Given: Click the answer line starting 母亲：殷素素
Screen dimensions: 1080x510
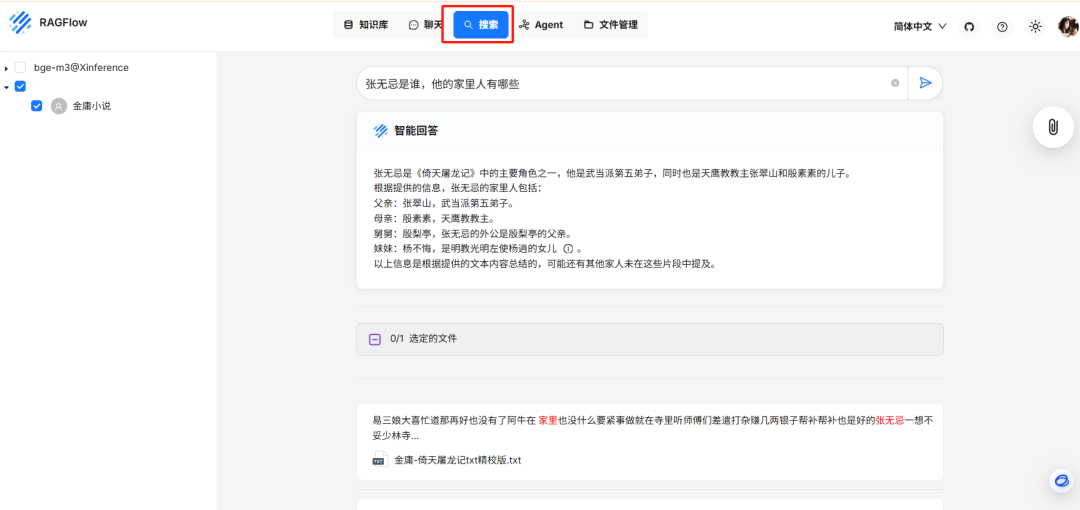Looking at the screenshot, I should click(433, 218).
